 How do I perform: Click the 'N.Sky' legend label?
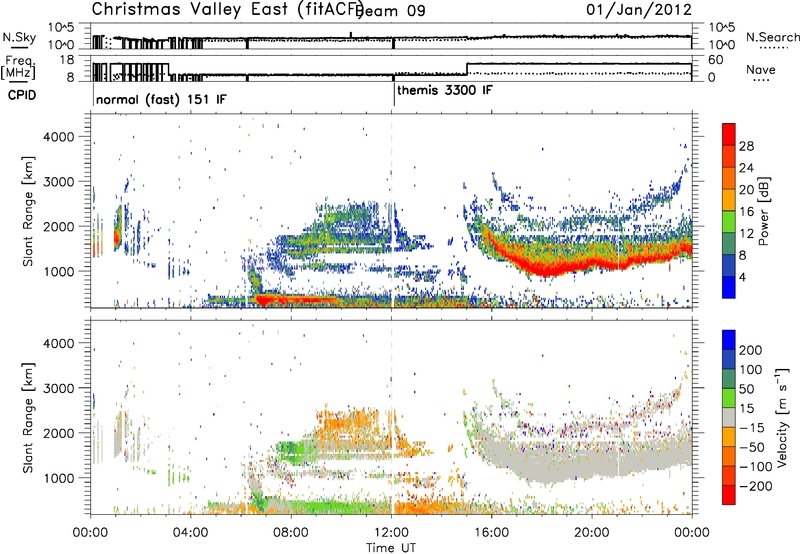[x=19, y=37]
